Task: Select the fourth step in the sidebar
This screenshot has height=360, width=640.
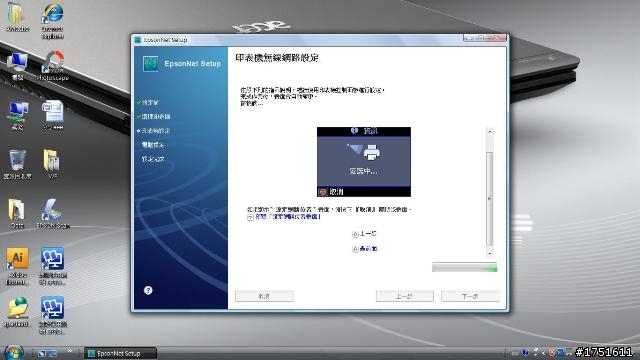Action: [x=153, y=144]
